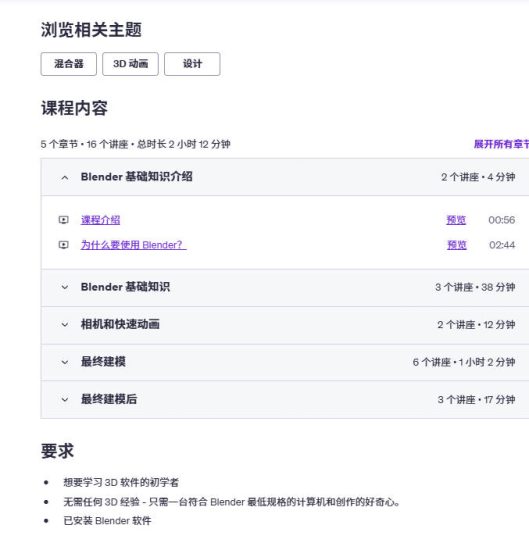Image resolution: width=529 pixels, height=550 pixels.
Task: Open the 为什么要使用 Blender? lecture link
Action: pos(133,245)
